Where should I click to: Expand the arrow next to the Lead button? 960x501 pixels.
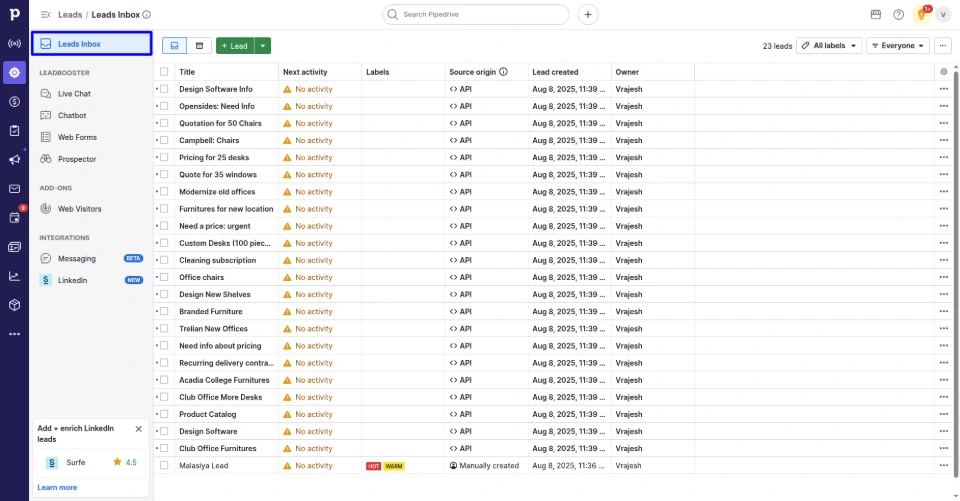262,46
